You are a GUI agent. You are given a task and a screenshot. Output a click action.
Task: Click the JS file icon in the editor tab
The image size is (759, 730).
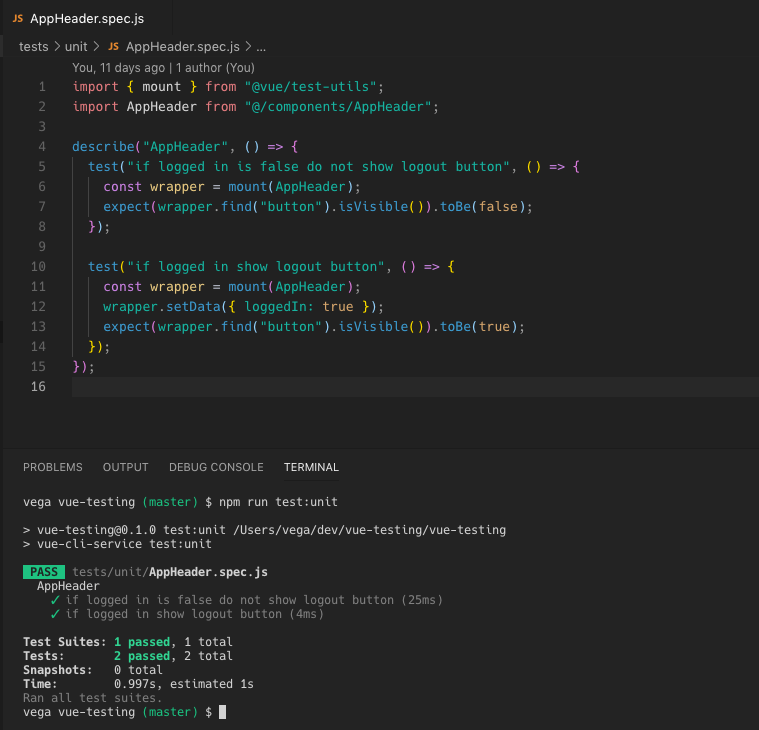(18, 18)
